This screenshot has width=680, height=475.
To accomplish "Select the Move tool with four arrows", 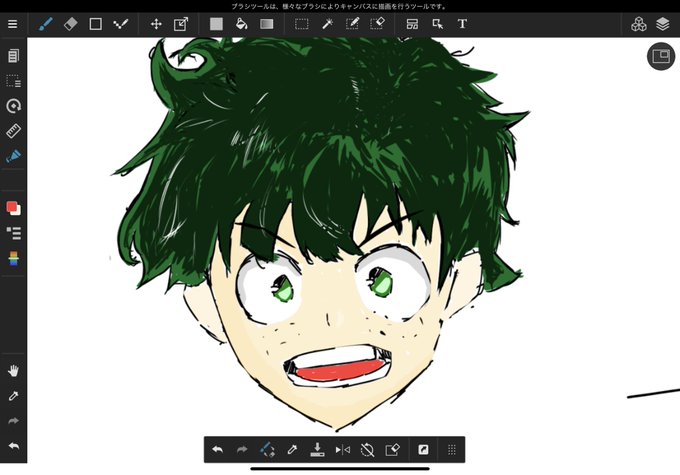I will 156,24.
